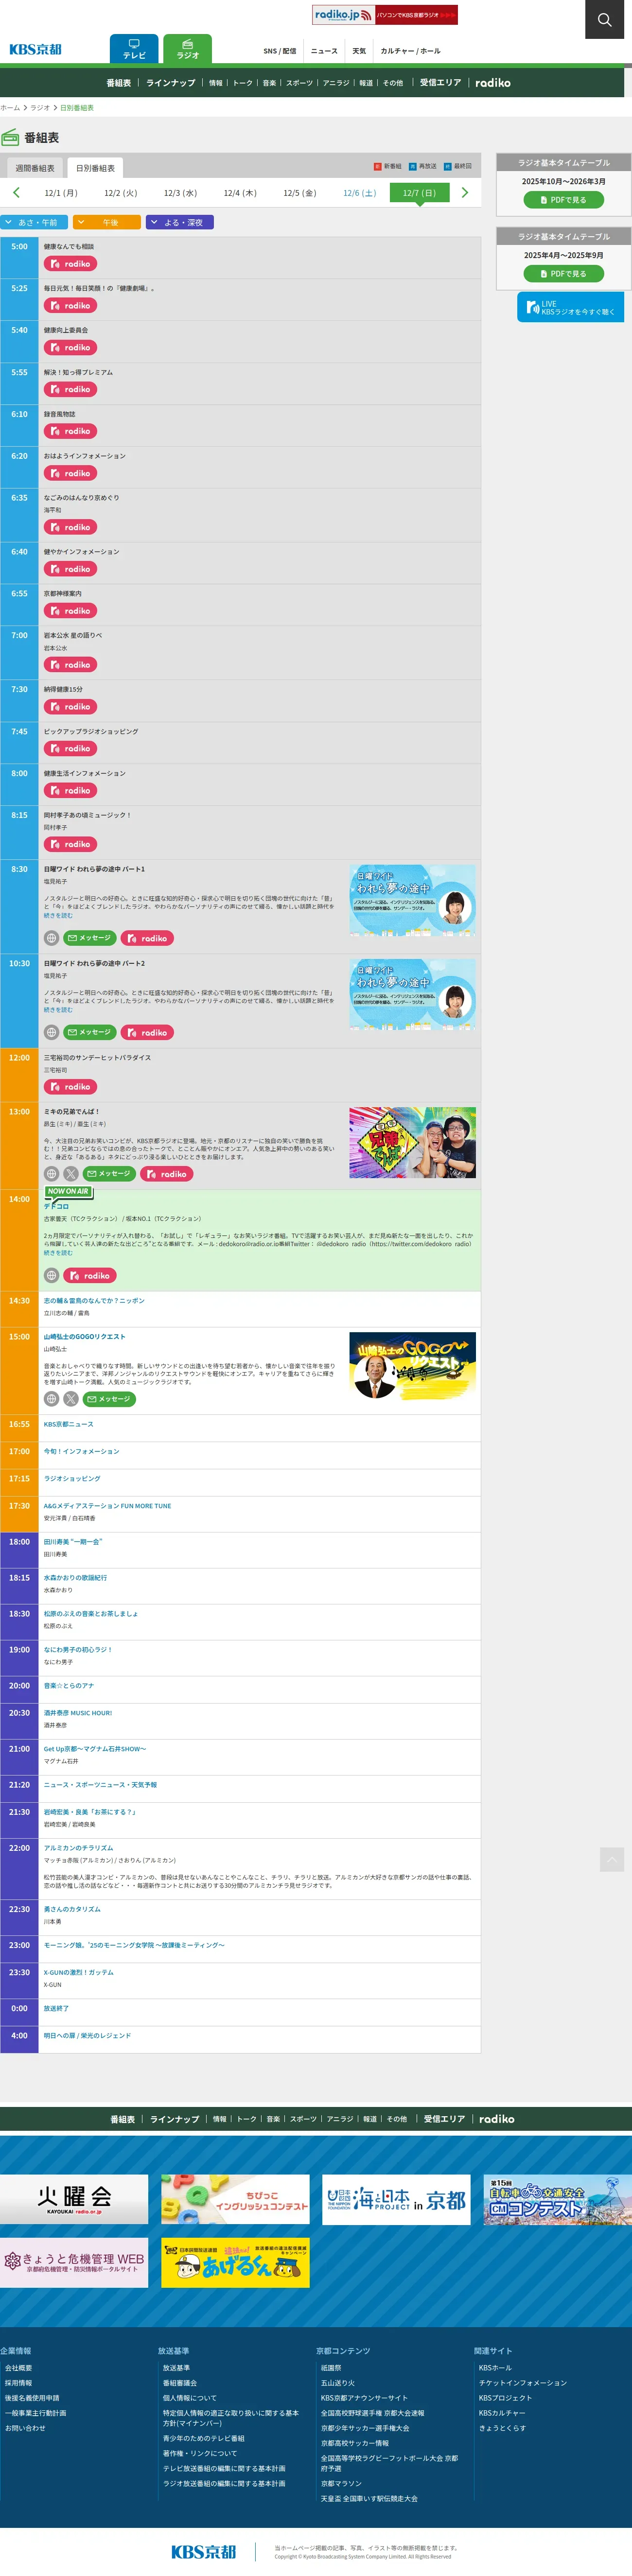This screenshot has width=632, height=2576.
Task: Jump to the よる・深夜 section
Action: pos(180,222)
